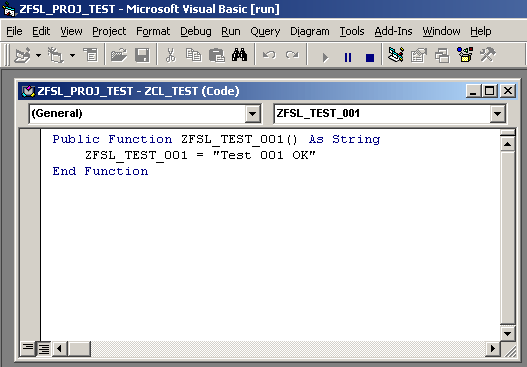Toggle Full Module View button
The height and width of the screenshot is (367, 527).
click(x=43, y=348)
